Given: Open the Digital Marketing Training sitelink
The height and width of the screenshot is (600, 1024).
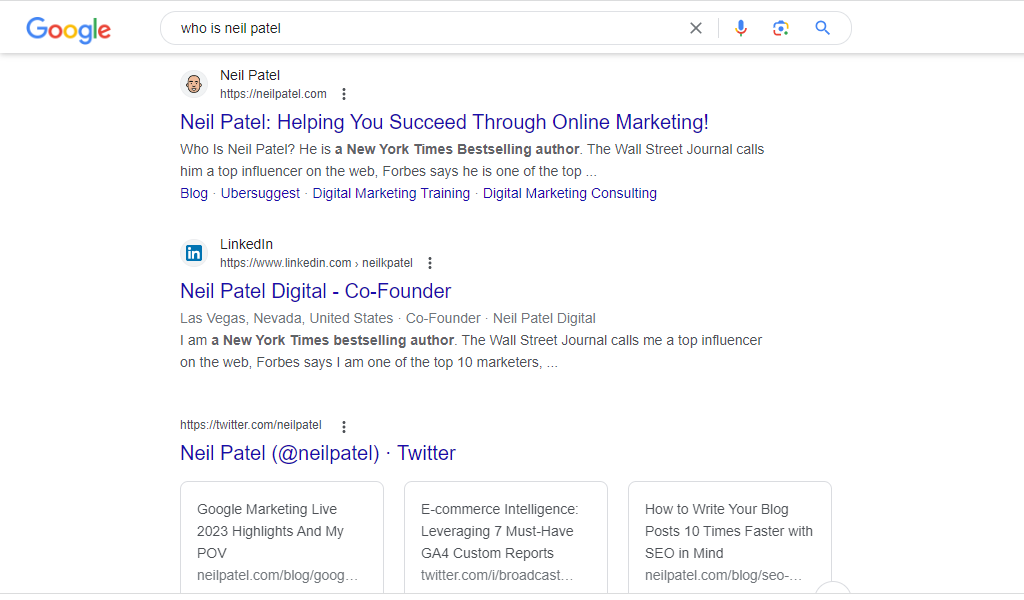Looking at the screenshot, I should pos(391,193).
